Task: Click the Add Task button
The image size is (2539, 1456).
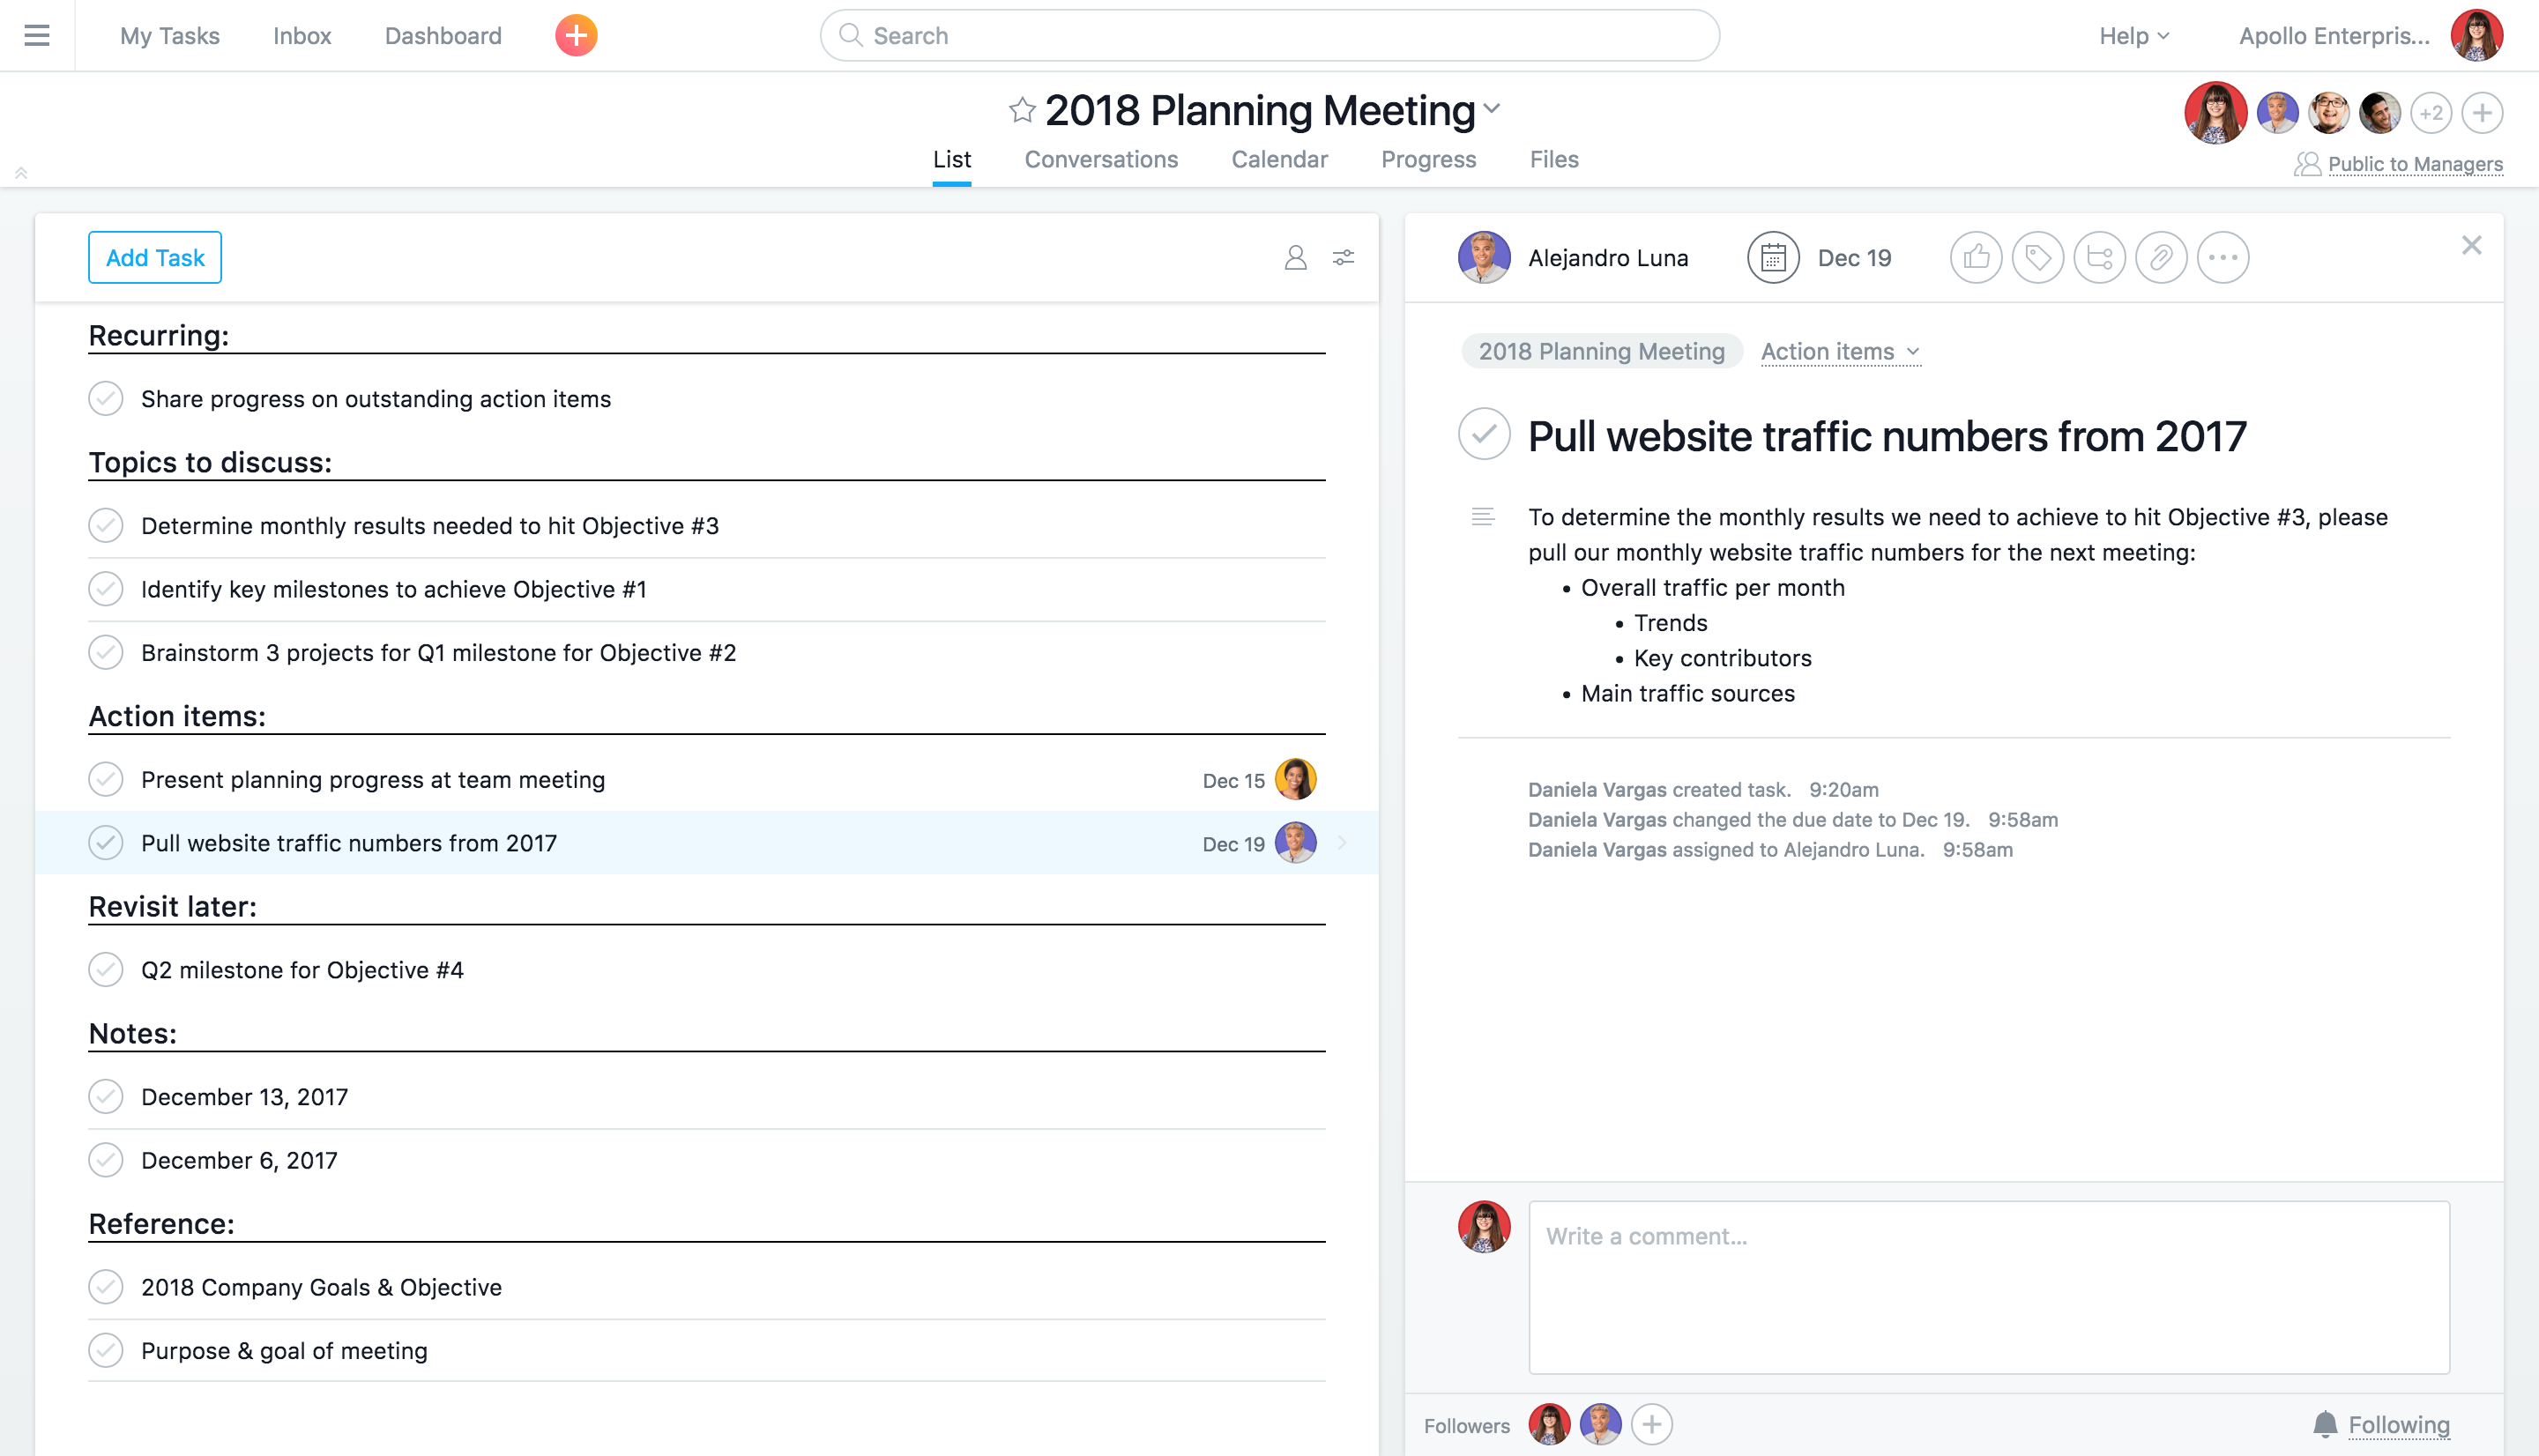Action: coord(155,258)
